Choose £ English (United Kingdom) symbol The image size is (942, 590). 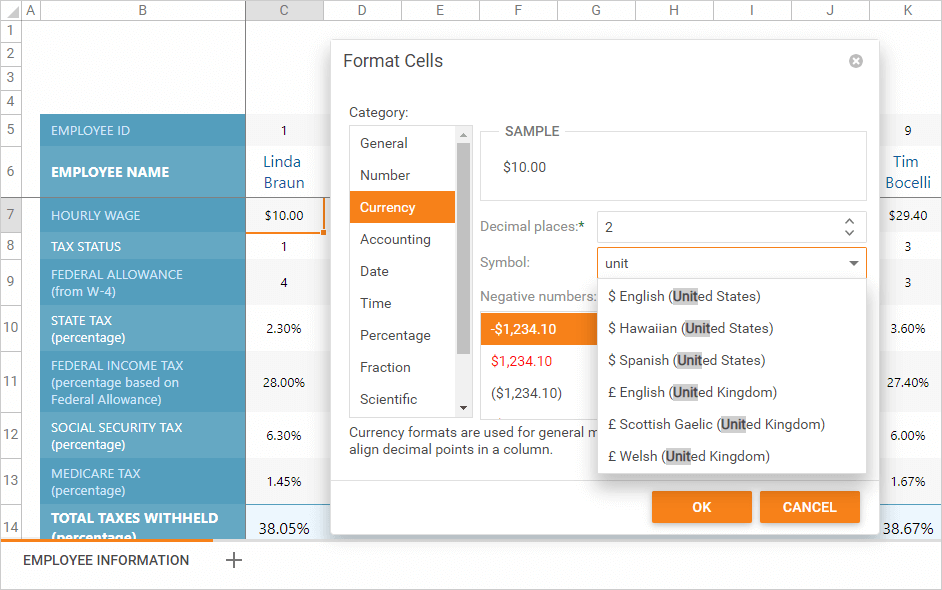coord(732,392)
